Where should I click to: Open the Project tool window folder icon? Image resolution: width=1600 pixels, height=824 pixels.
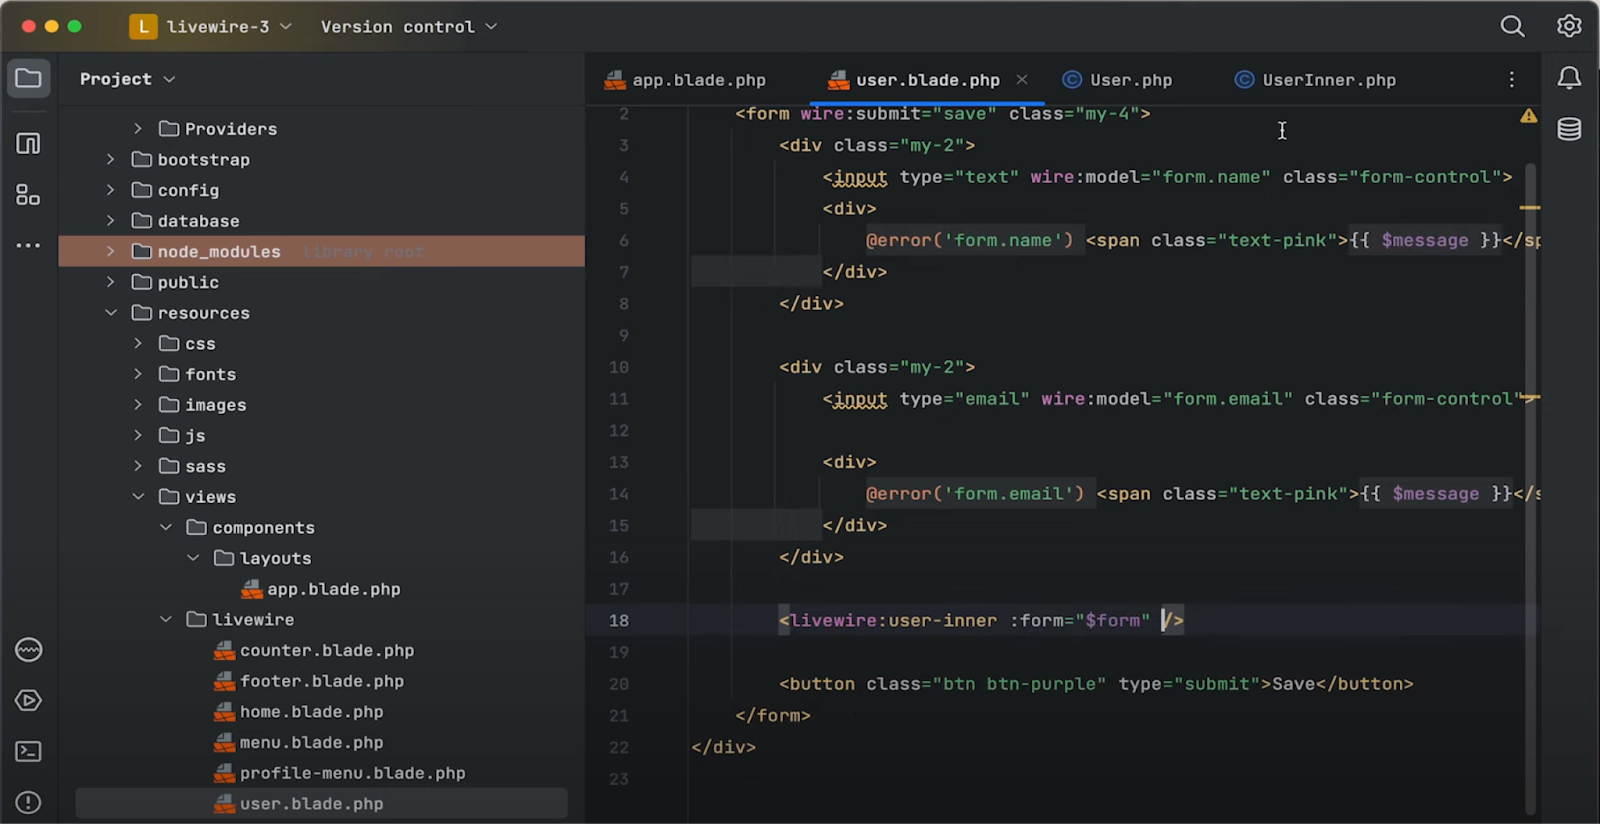28,78
